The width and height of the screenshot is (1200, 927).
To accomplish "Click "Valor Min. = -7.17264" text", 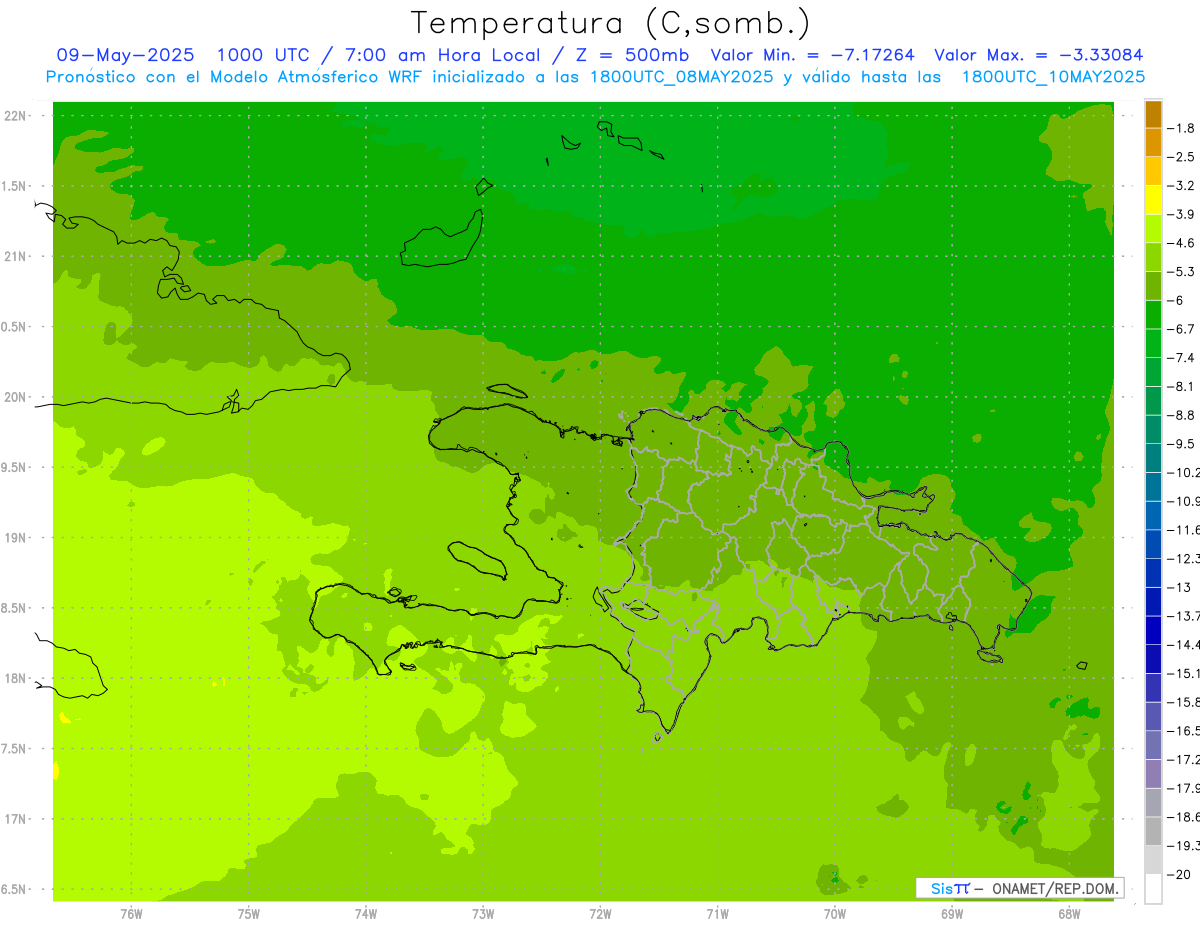I will click(x=812, y=55).
